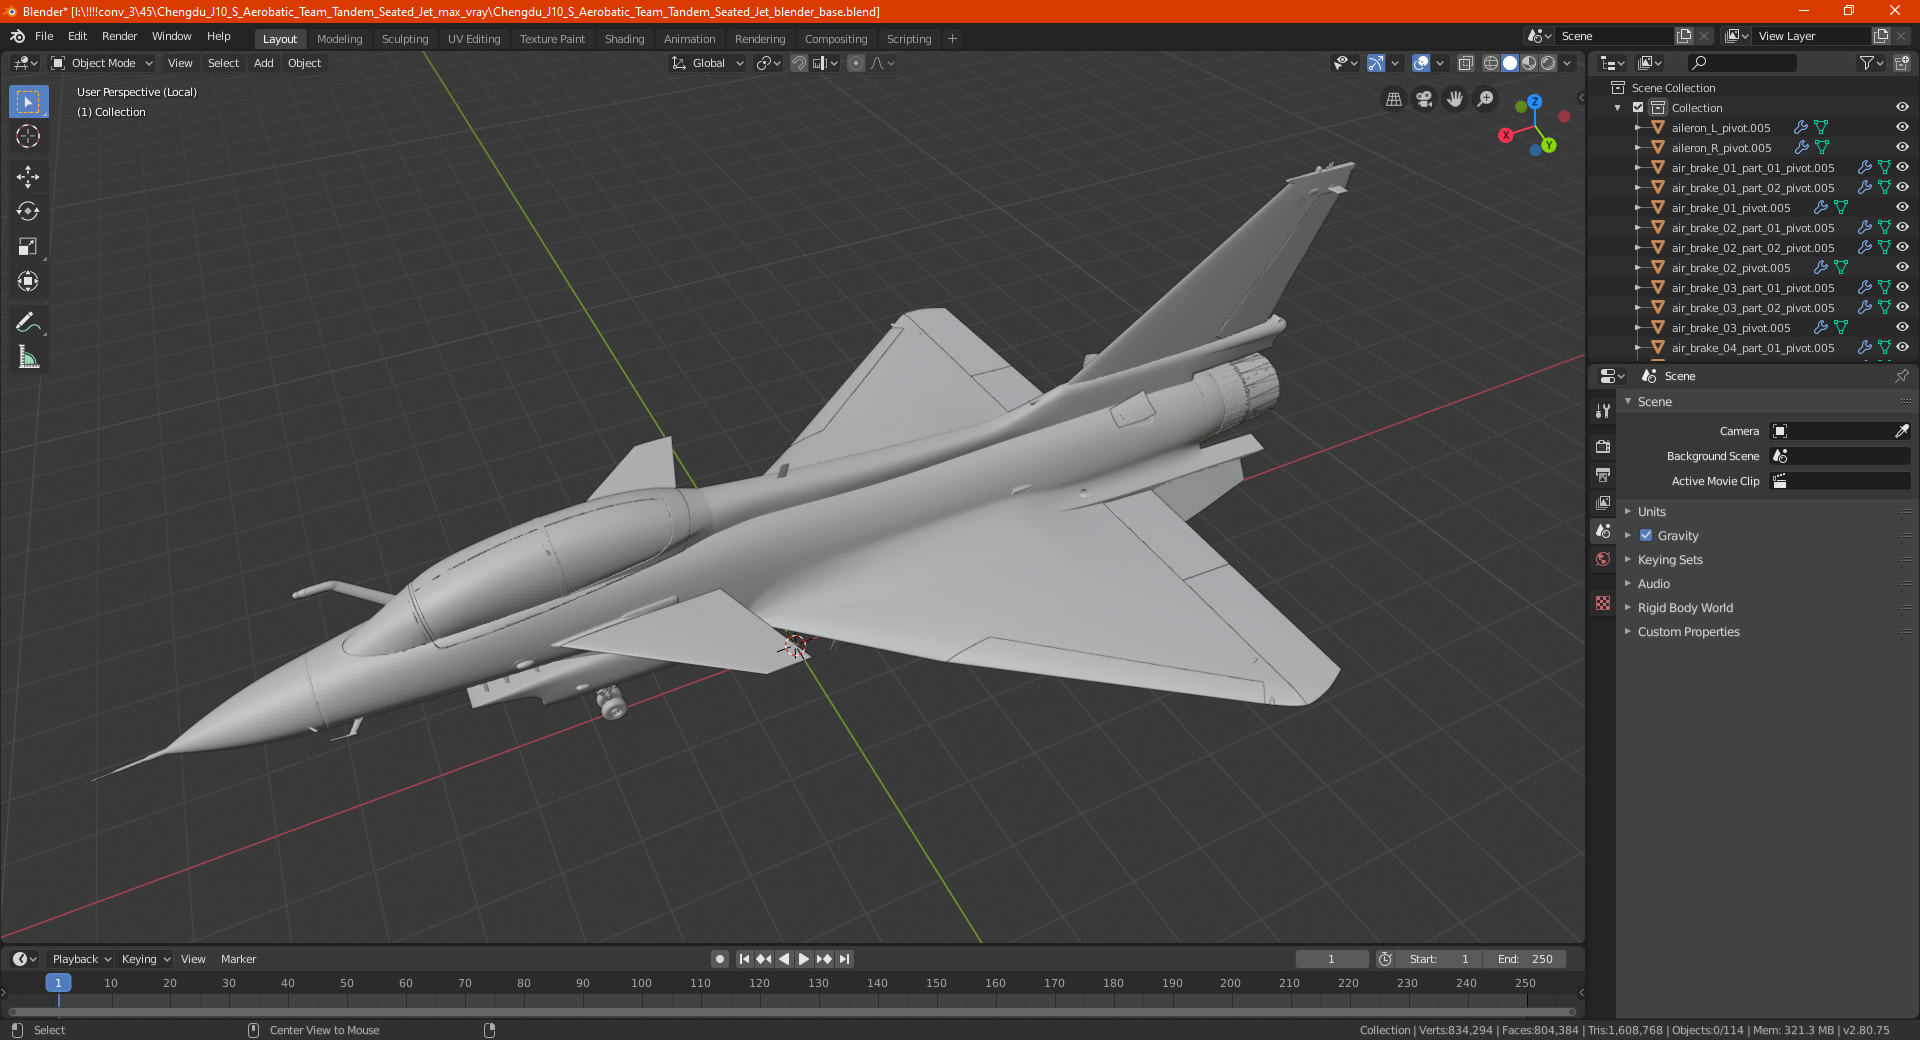
Task: Toggle show overlays button
Action: point(1421,63)
